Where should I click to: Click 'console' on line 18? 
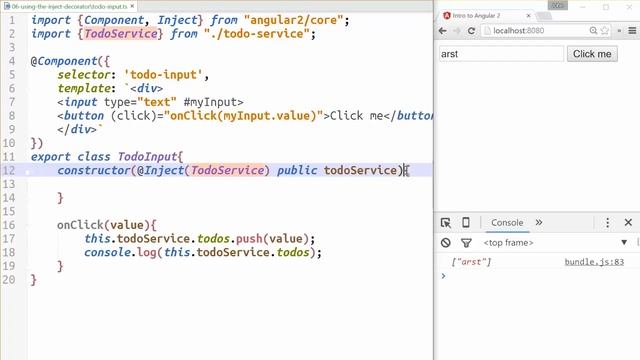(x=107, y=252)
